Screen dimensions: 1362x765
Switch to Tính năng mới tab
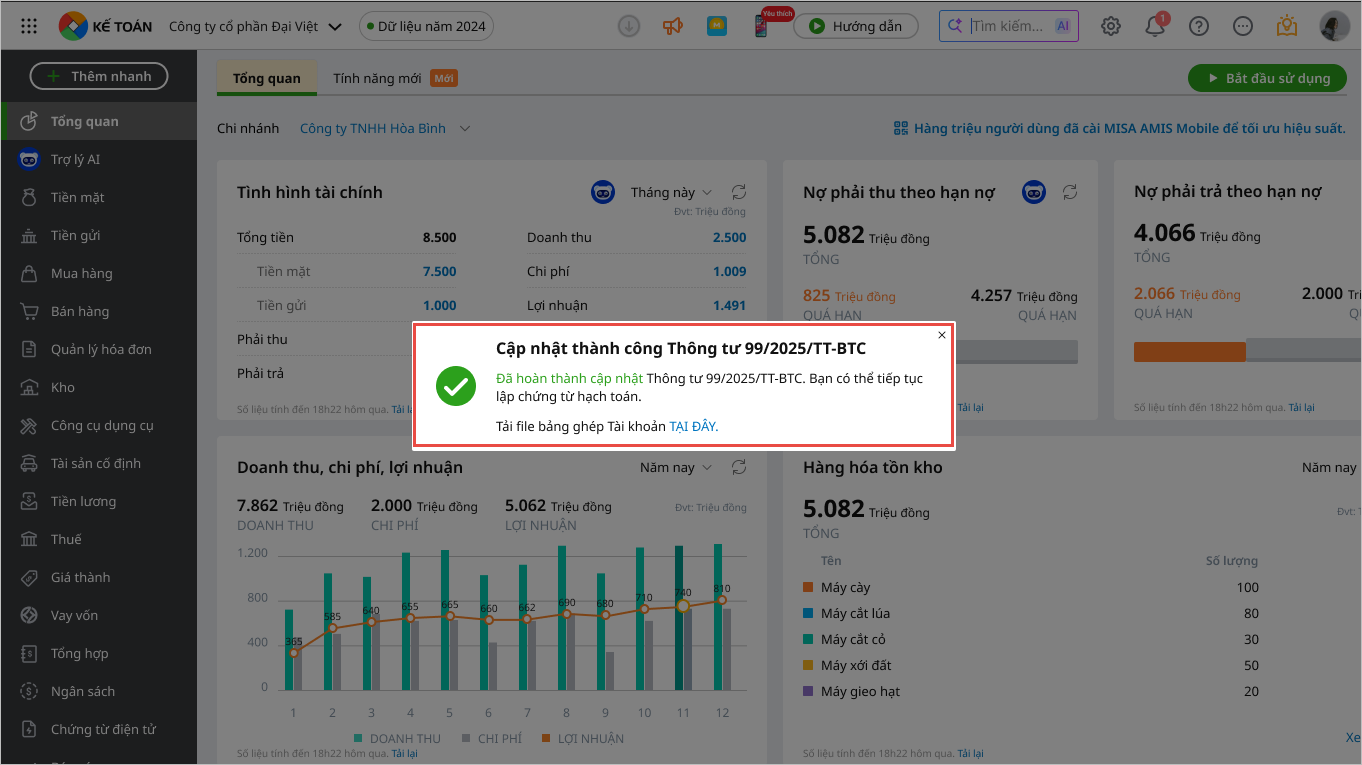pos(377,78)
